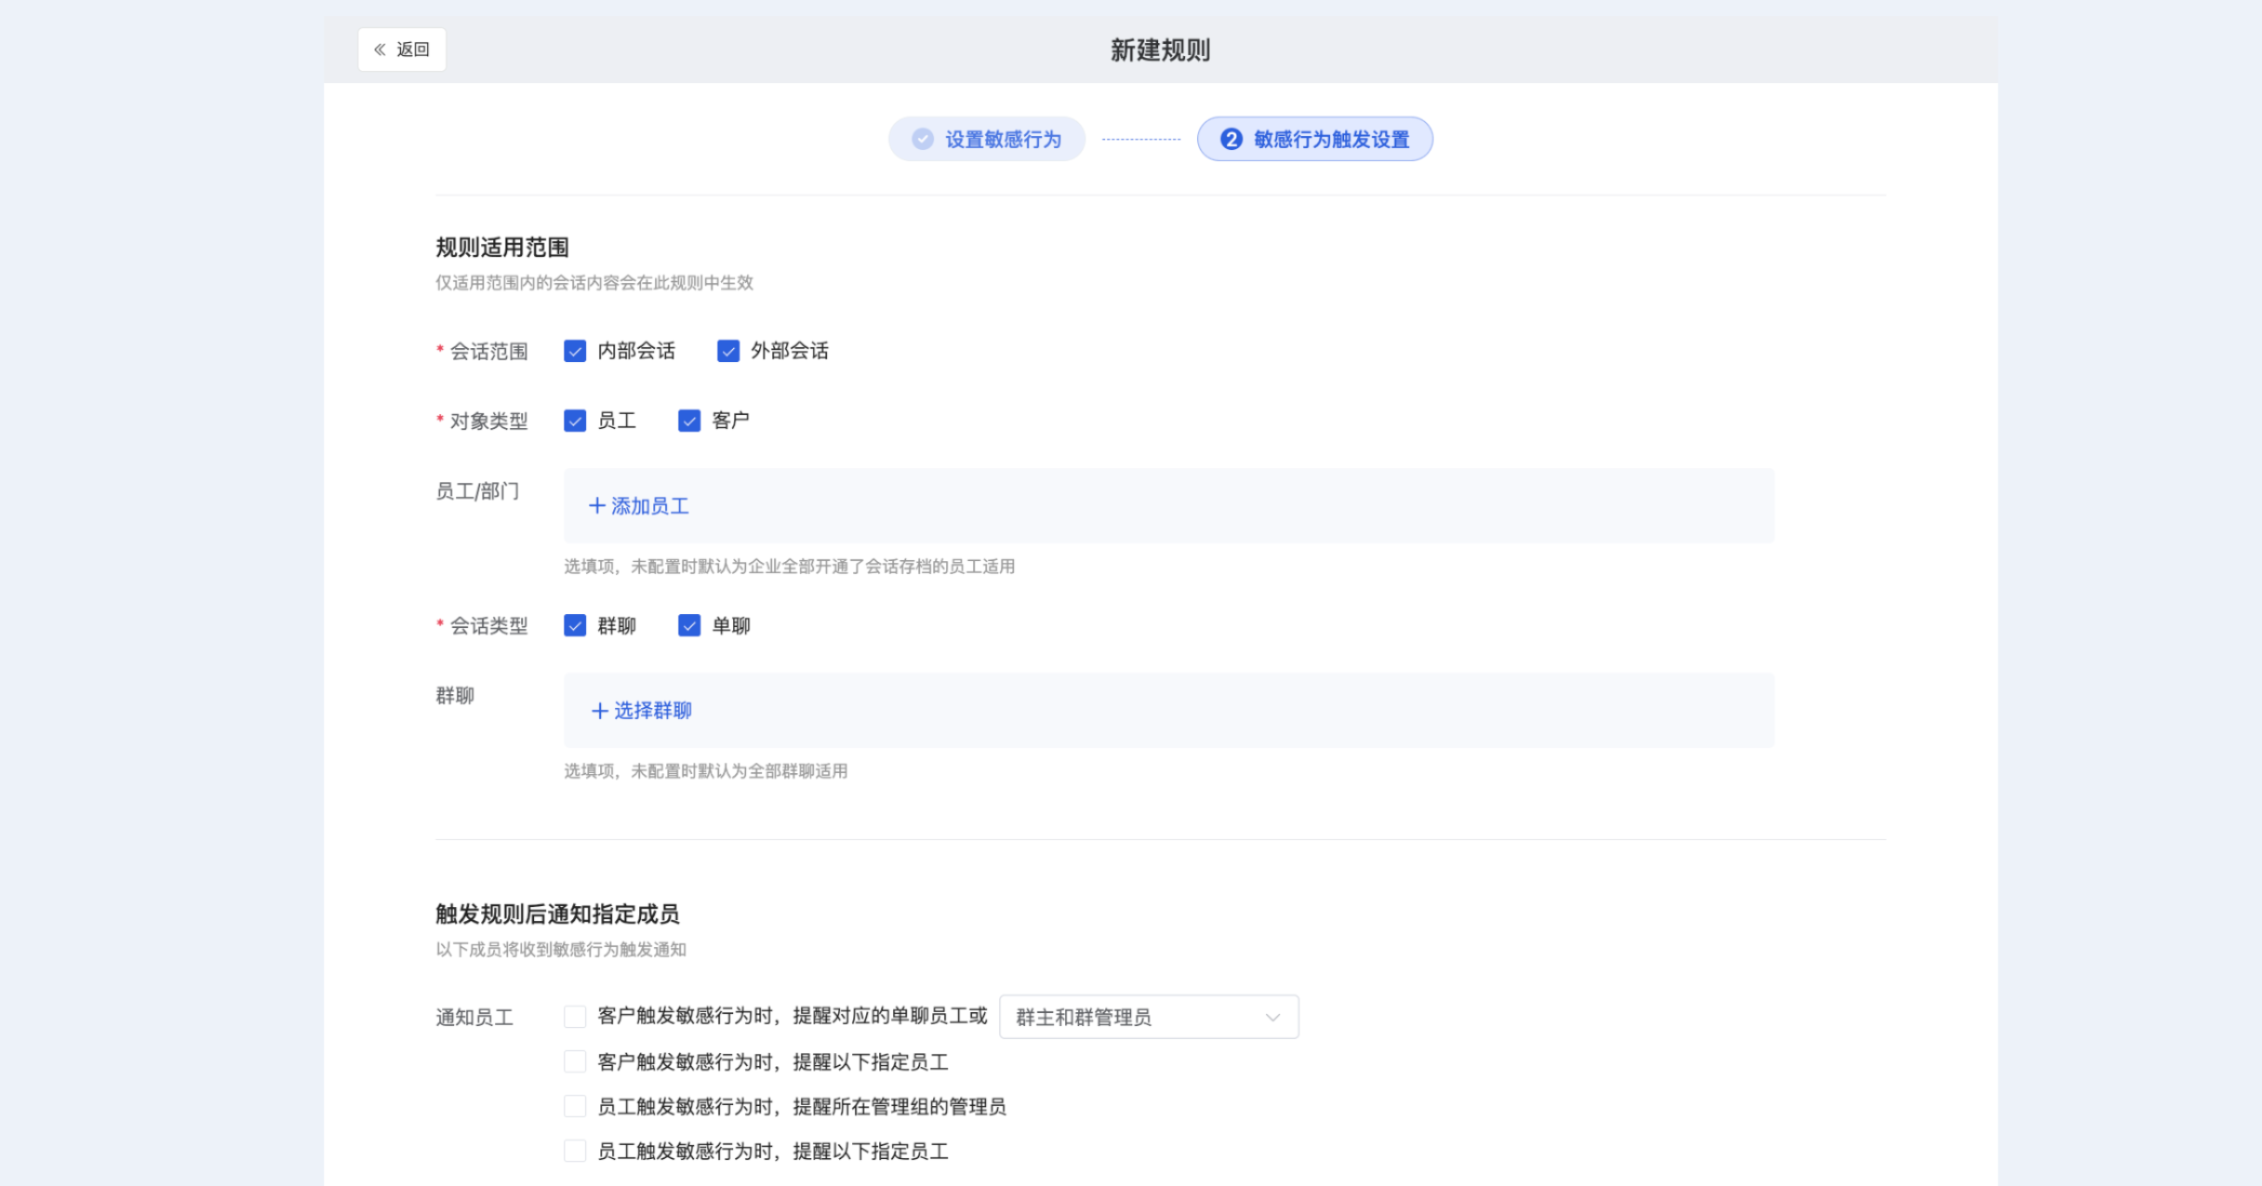Check 客户触发敏感行为时，提醒以下指定员工
The height and width of the screenshot is (1186, 2262).
pyautogui.click(x=575, y=1062)
